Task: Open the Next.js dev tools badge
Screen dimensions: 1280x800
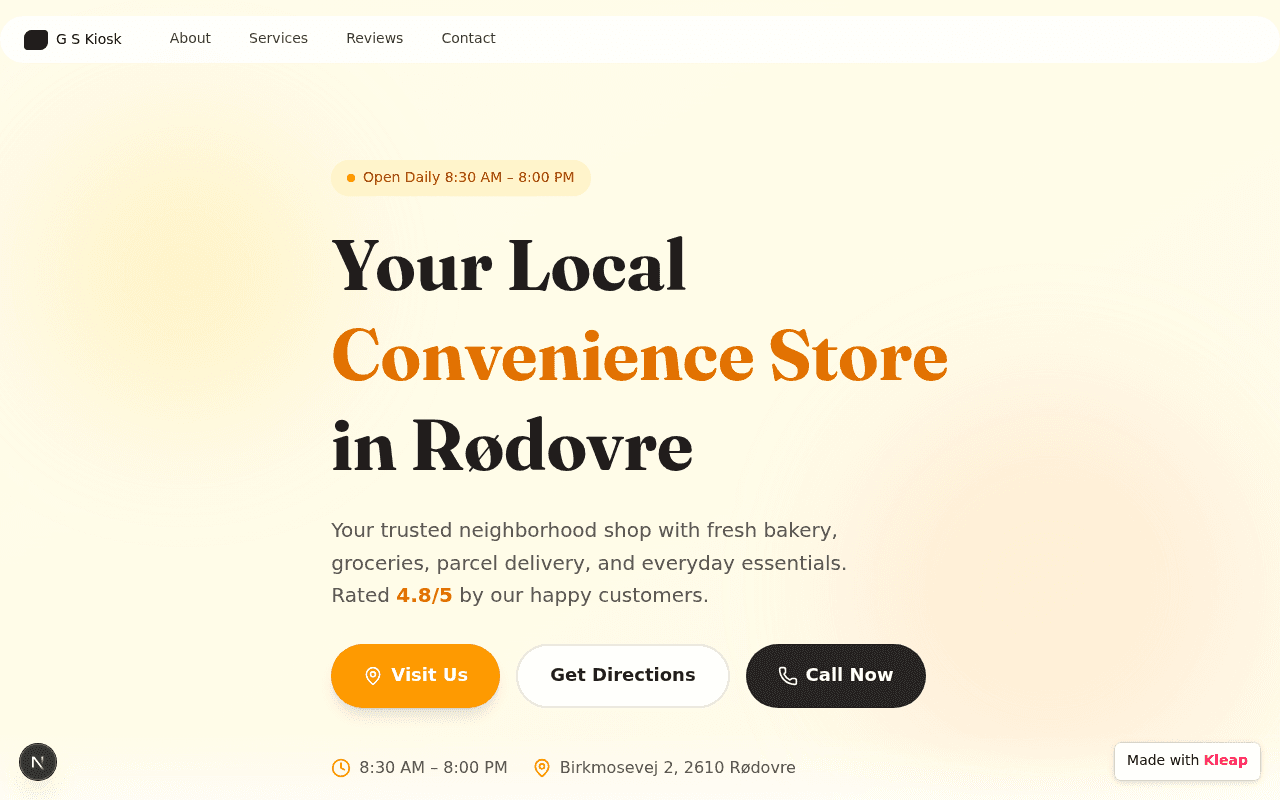Action: tap(38, 762)
